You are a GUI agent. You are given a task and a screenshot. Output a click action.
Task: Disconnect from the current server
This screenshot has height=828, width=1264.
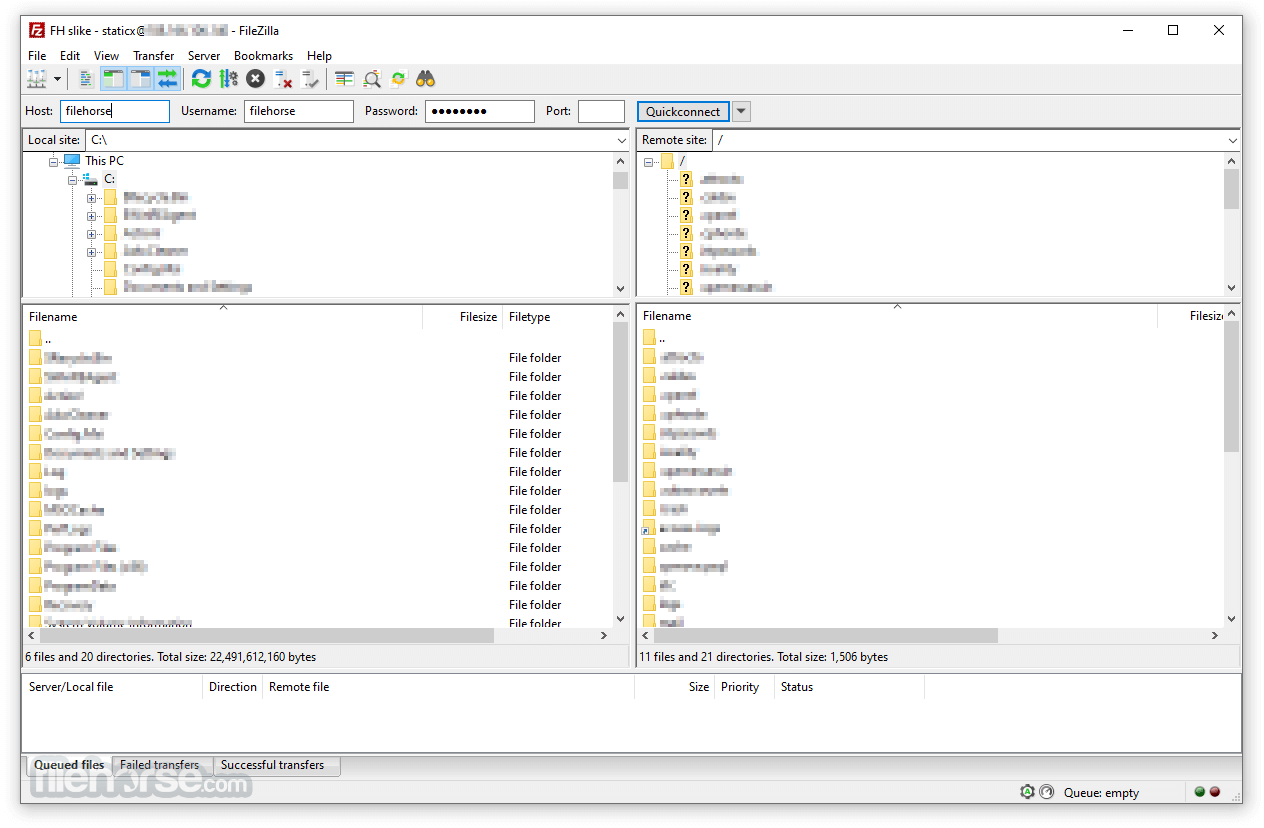[283, 79]
